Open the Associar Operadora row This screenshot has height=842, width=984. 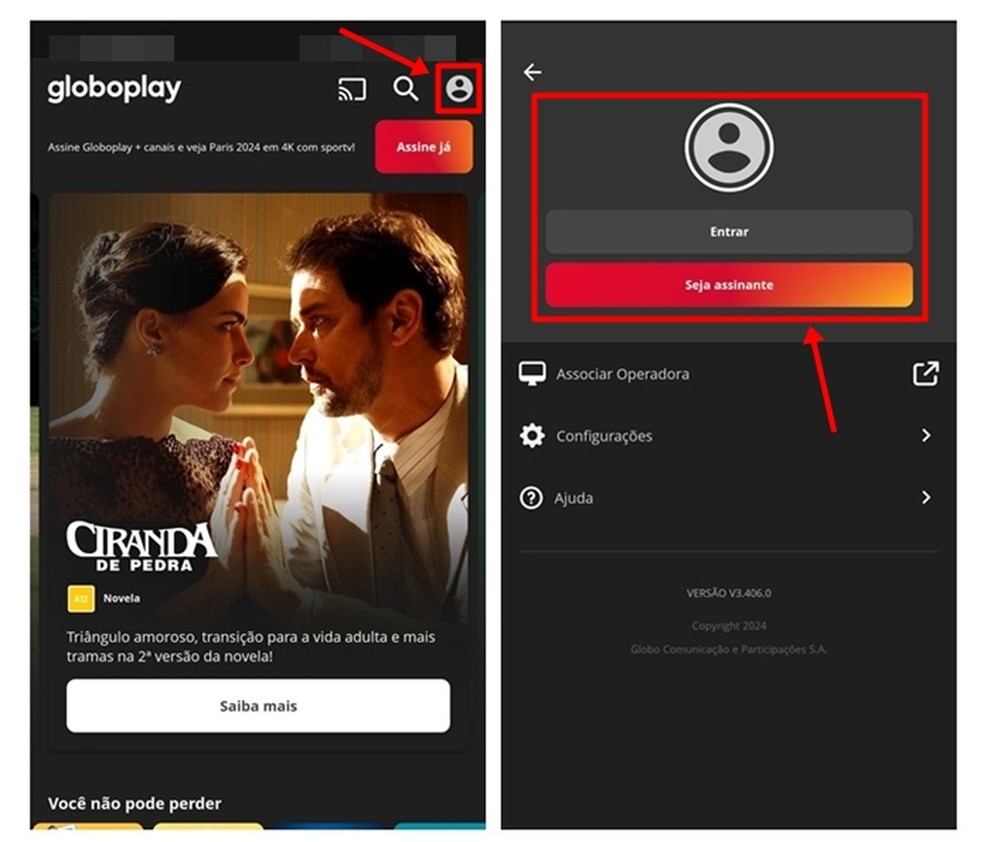click(623, 373)
